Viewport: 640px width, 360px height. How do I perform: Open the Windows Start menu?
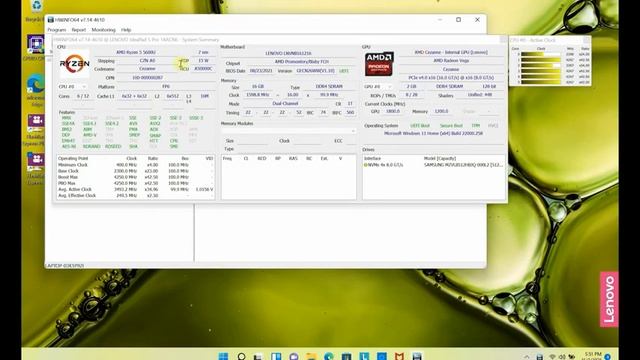coord(223,356)
